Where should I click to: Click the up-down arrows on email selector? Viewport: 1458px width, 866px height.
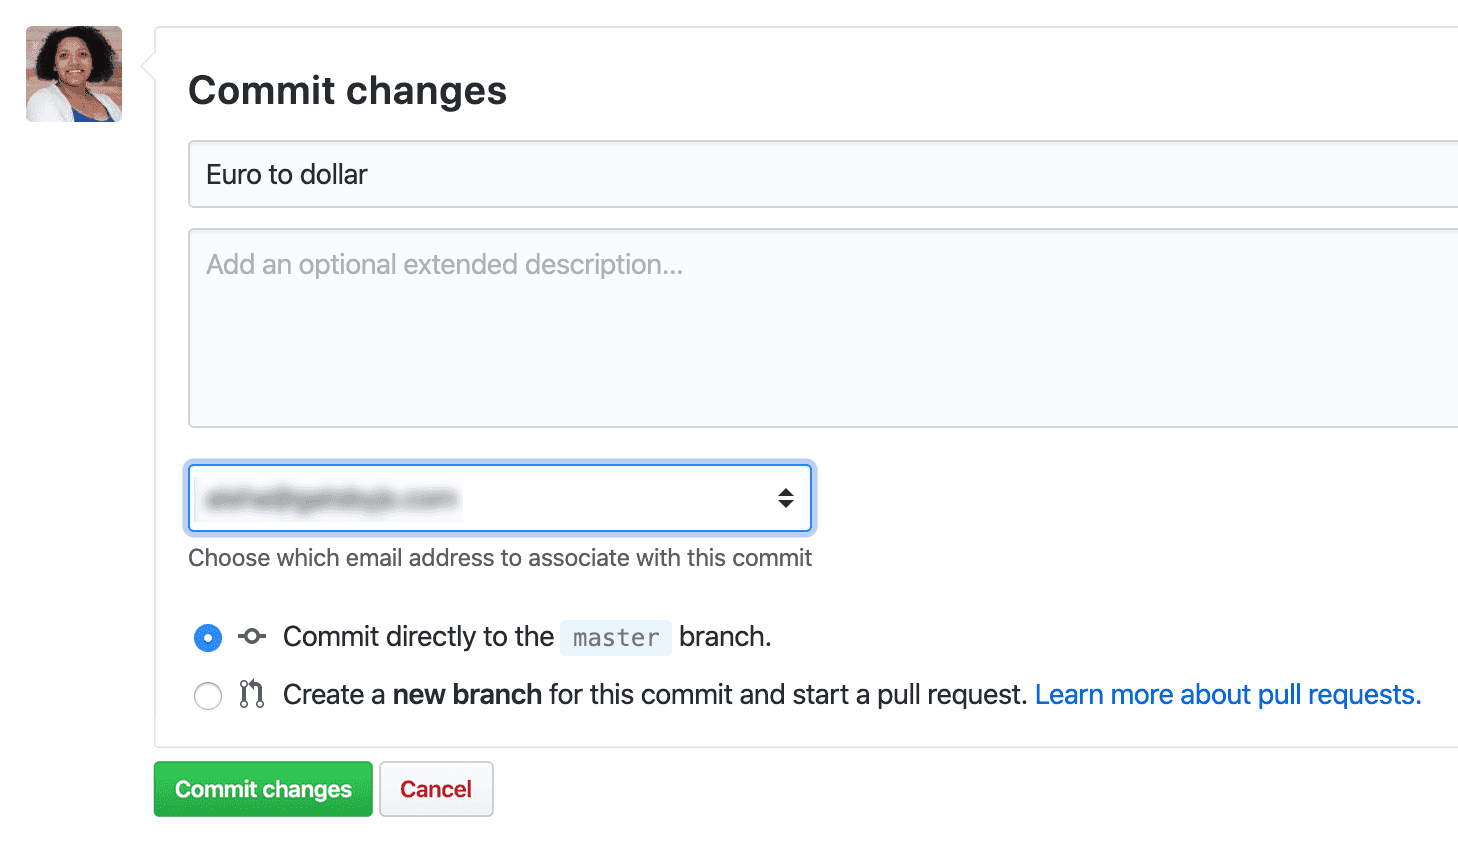(786, 498)
